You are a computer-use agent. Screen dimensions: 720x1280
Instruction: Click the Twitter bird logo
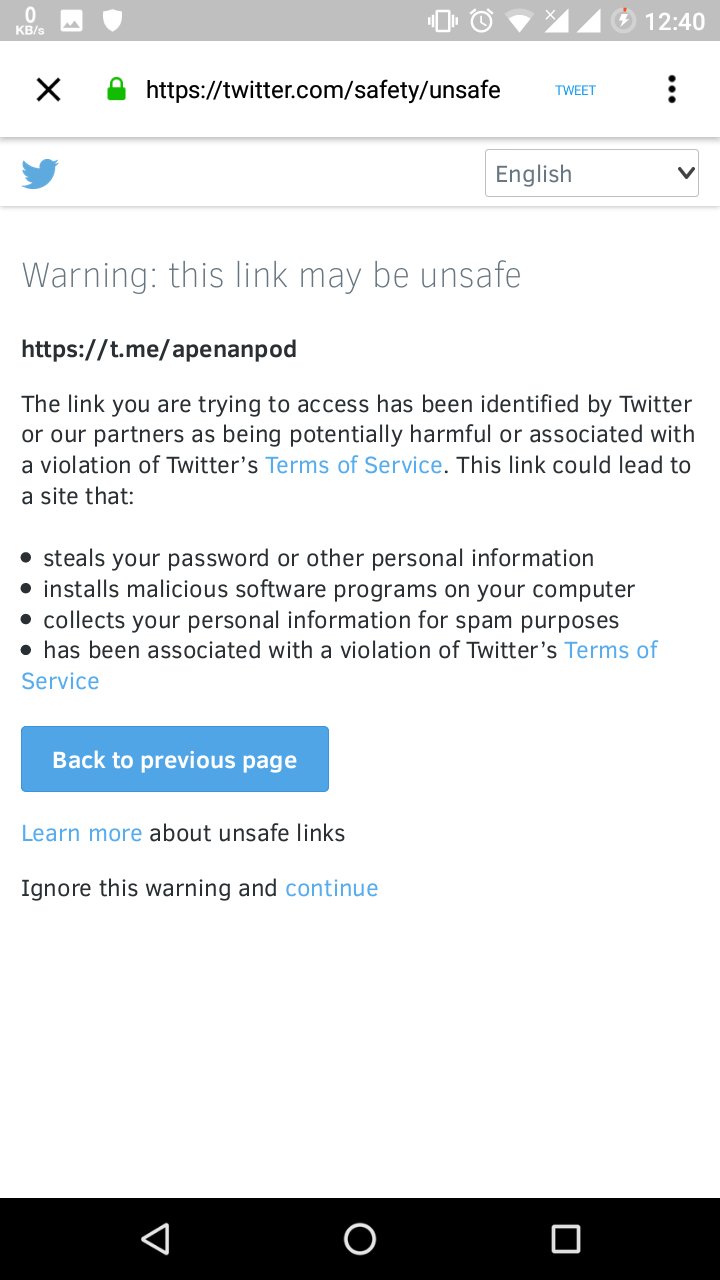point(40,174)
